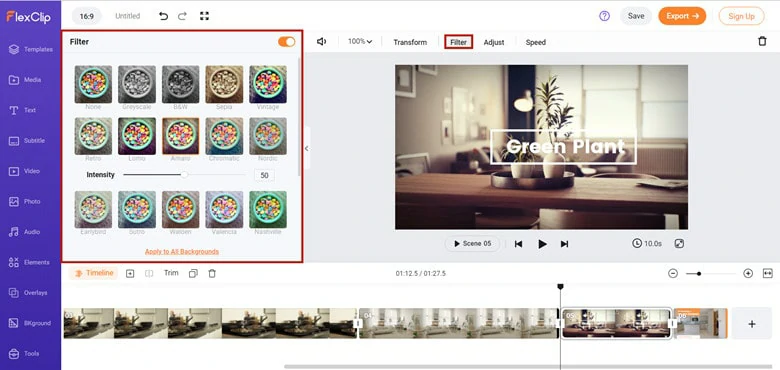The height and width of the screenshot is (370, 780).
Task: Mute audio with the speaker icon
Action: [321, 42]
